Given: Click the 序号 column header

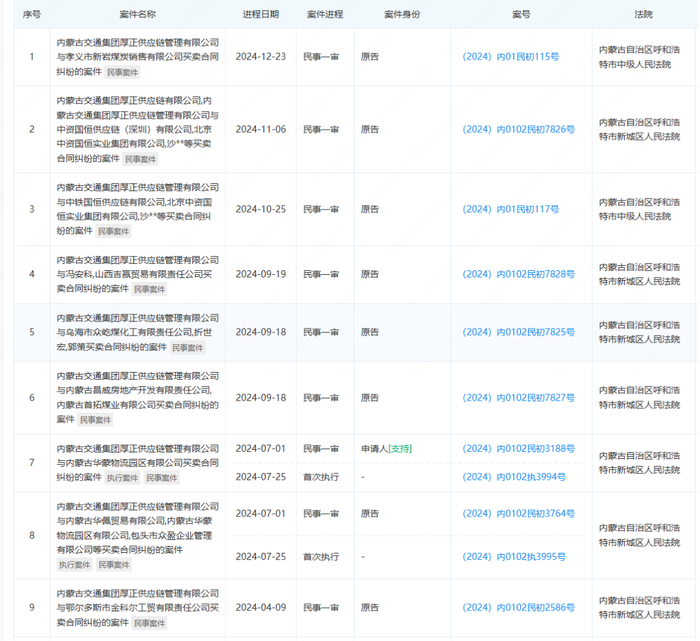Looking at the screenshot, I should (32, 14).
